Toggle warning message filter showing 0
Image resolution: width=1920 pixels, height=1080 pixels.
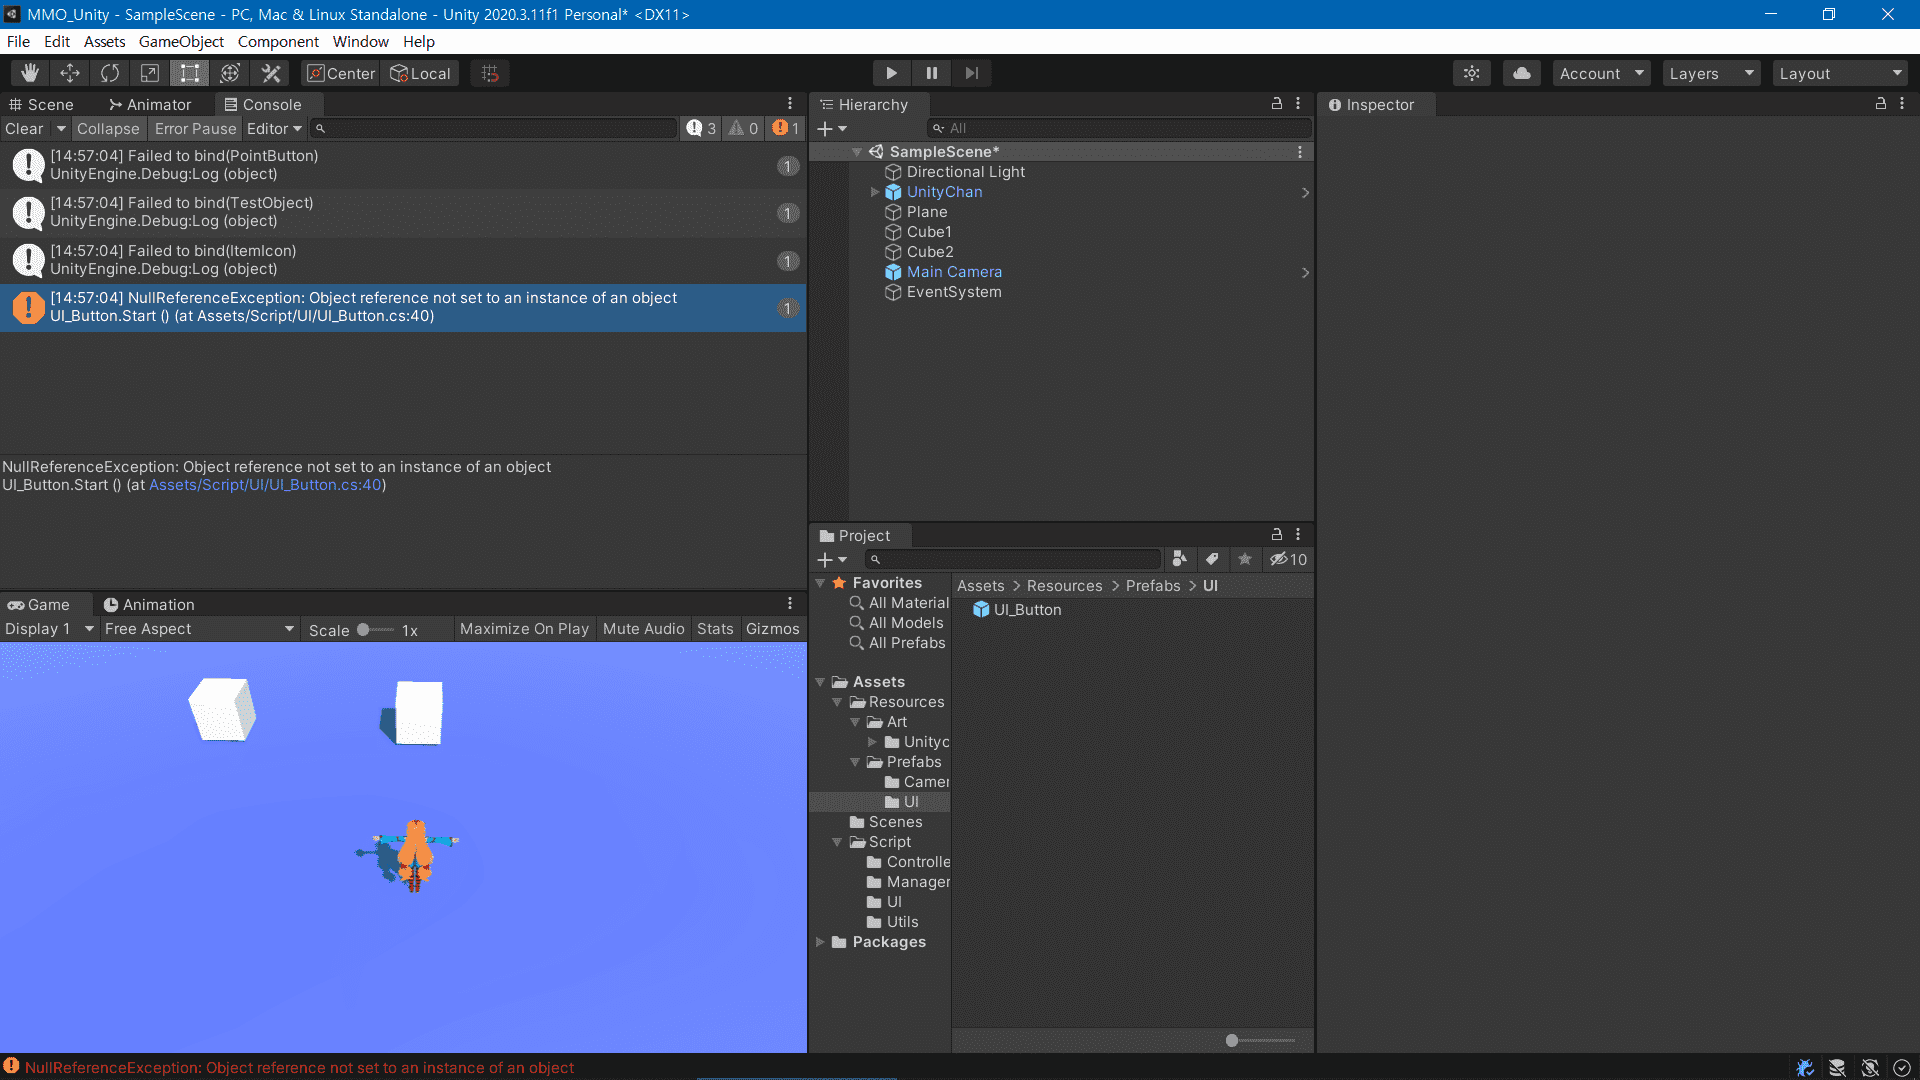pos(743,128)
